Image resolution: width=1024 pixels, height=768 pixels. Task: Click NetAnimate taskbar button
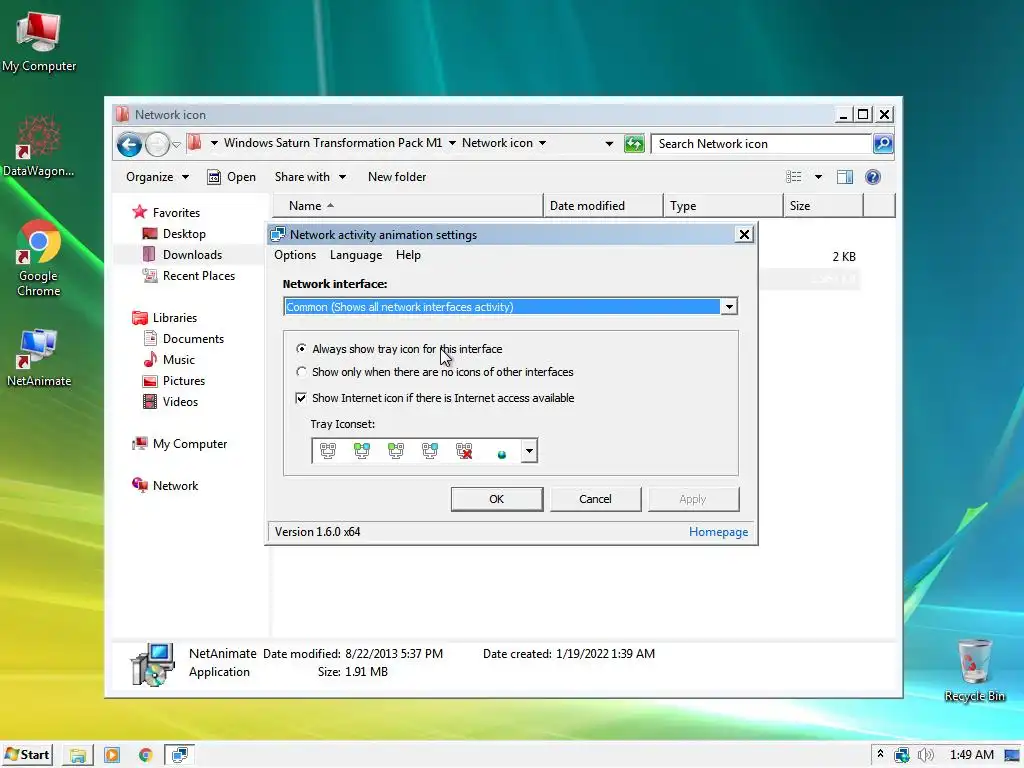pos(180,756)
